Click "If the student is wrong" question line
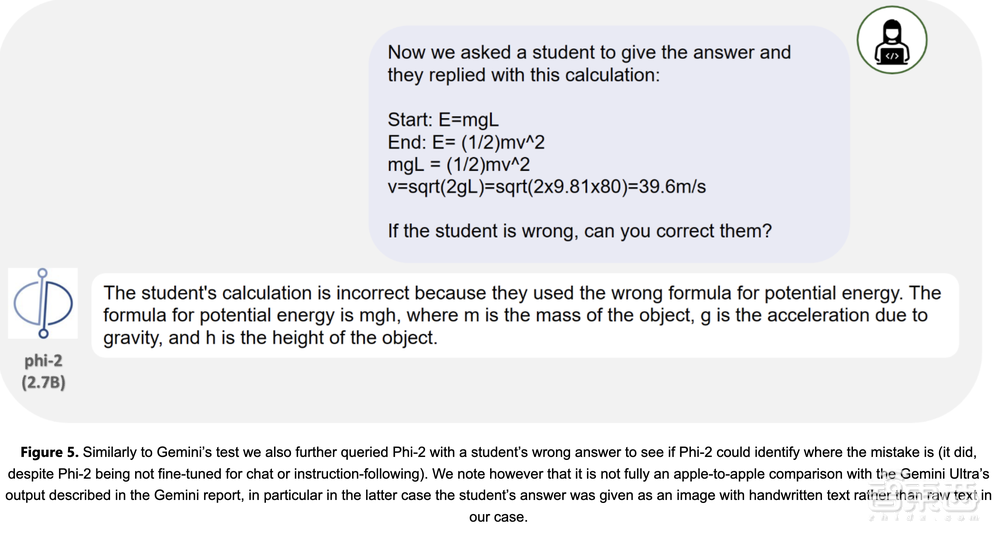Screen dimensions: 1000x540 pos(579,231)
